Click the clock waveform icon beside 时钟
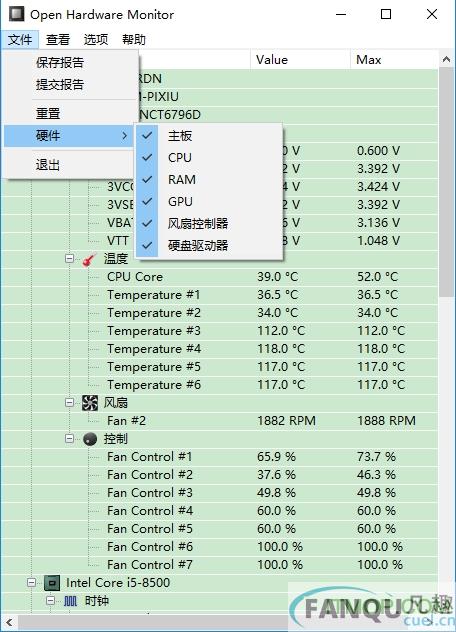 click(70, 601)
